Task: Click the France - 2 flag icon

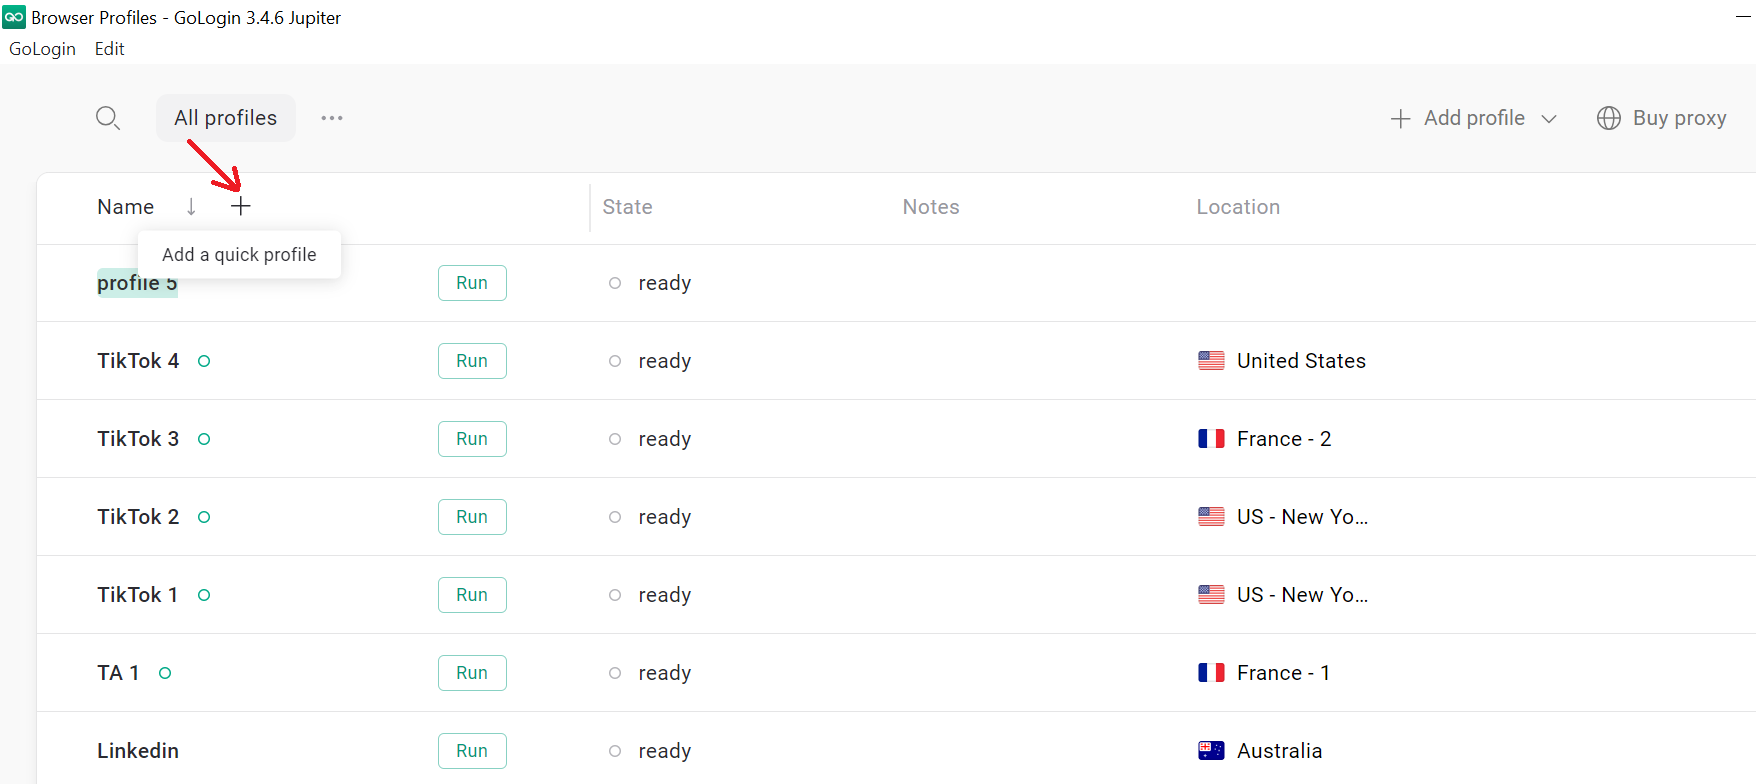Action: pyautogui.click(x=1211, y=439)
